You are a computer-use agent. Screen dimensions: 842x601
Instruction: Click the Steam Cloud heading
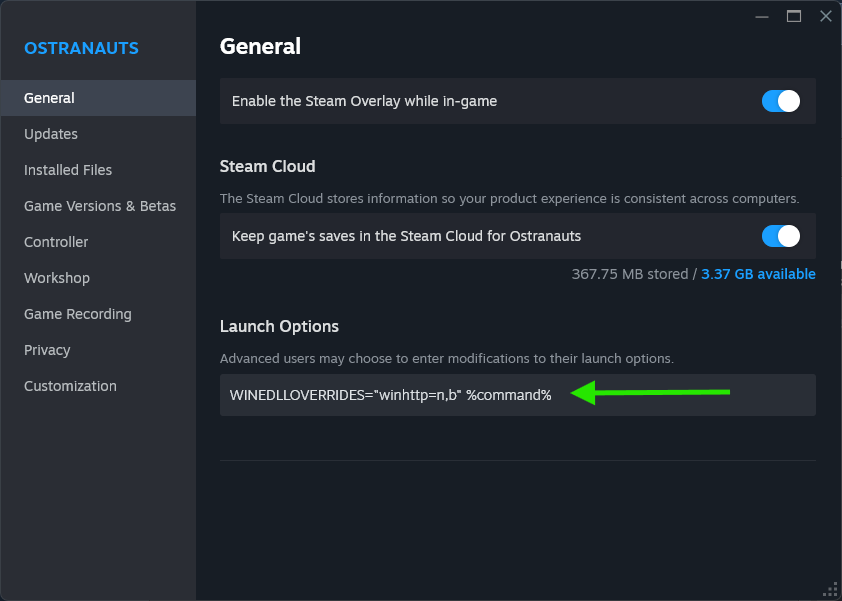[267, 166]
